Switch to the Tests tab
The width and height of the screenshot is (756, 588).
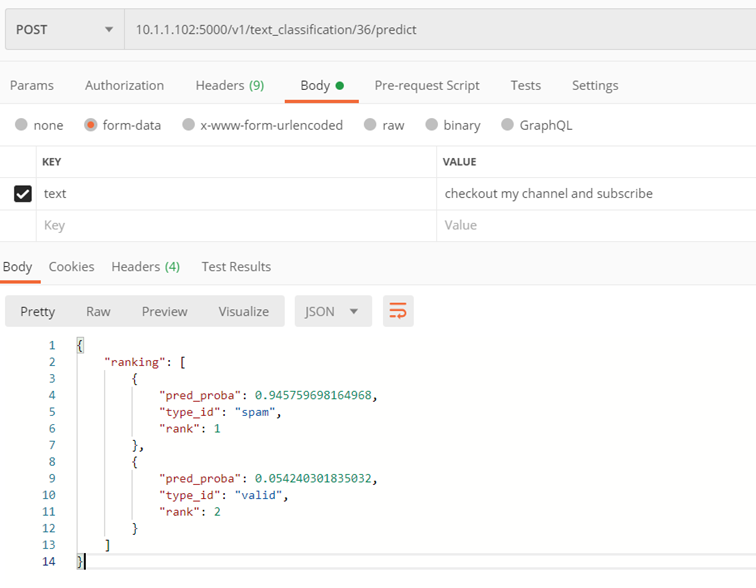(x=526, y=85)
